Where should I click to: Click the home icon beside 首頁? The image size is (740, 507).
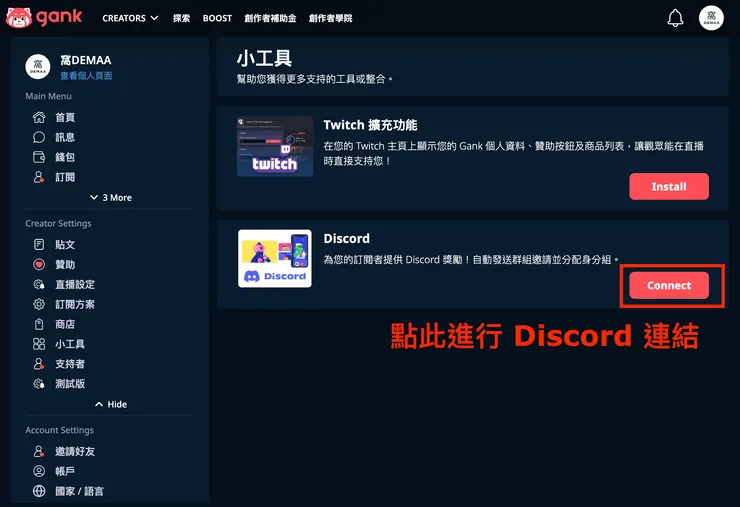click(39, 117)
